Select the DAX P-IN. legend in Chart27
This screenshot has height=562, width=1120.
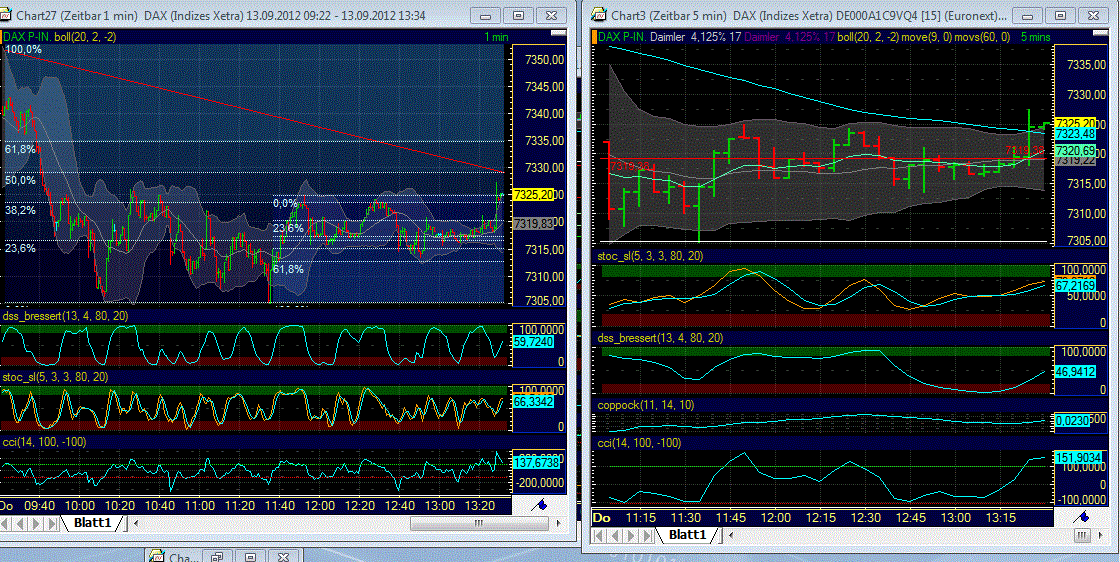pyautogui.click(x=26, y=36)
